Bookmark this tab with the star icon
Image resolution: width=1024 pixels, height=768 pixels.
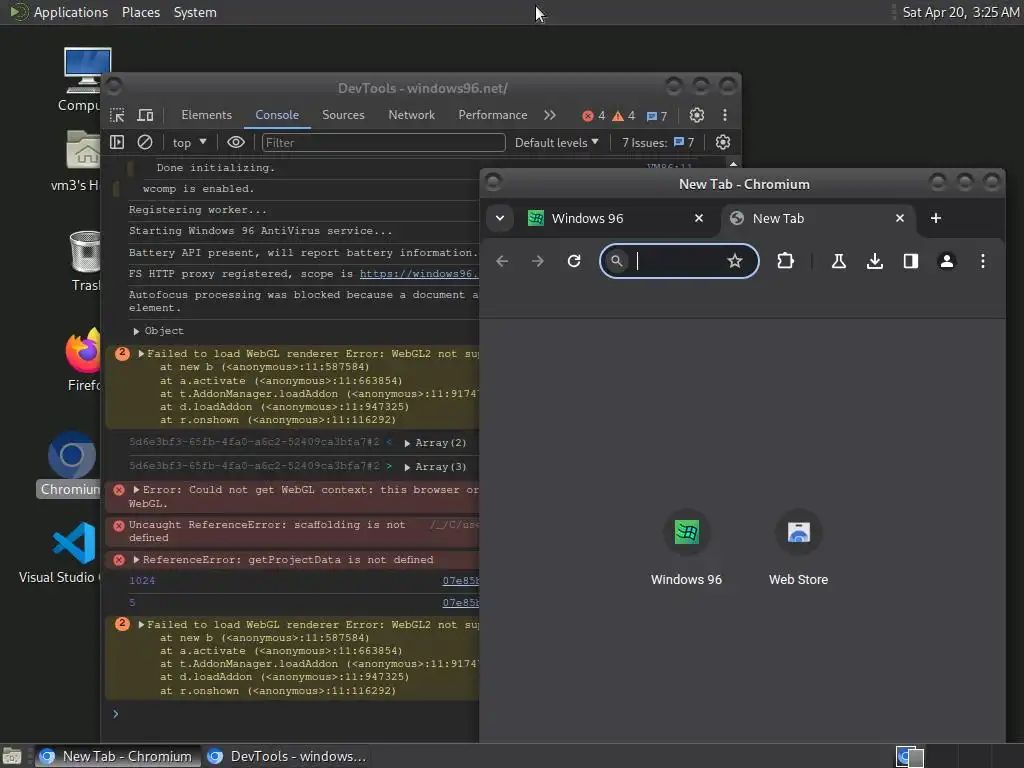[x=735, y=261]
